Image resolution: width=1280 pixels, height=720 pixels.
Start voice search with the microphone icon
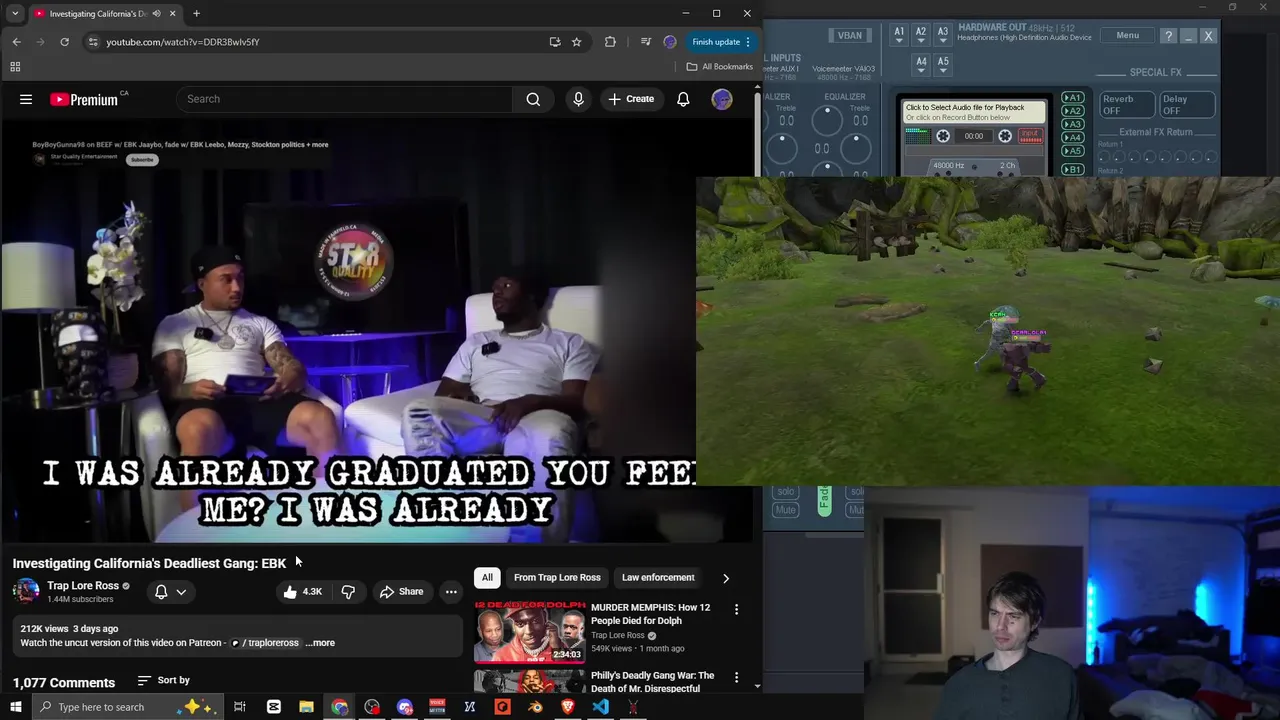coord(578,99)
